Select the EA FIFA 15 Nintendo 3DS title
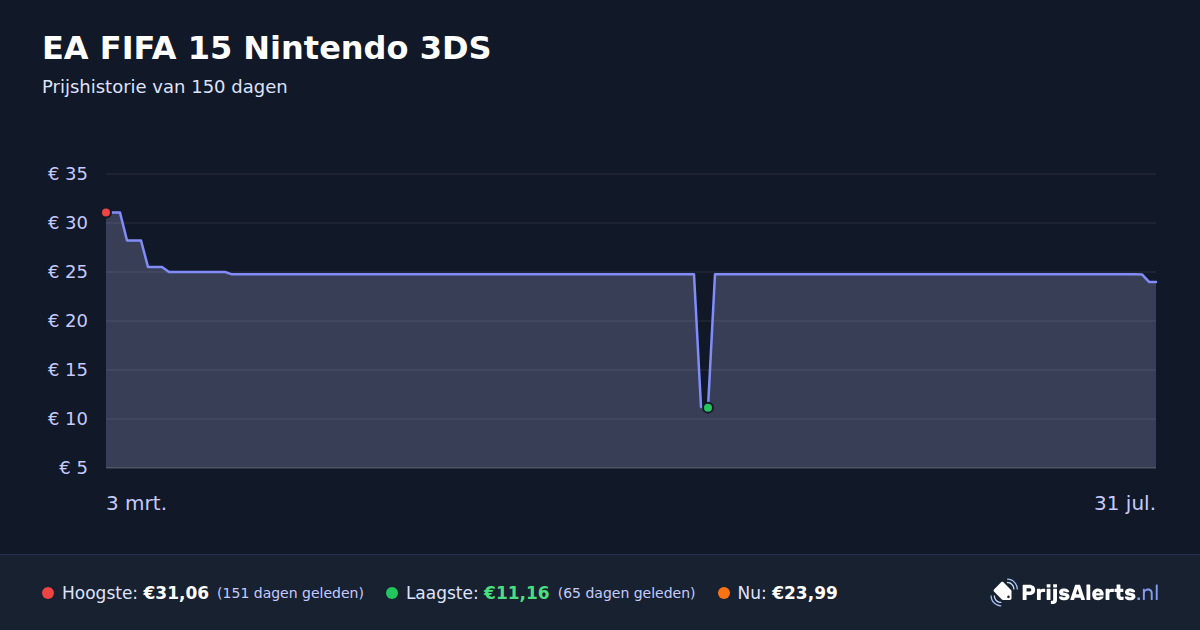 click(x=267, y=48)
